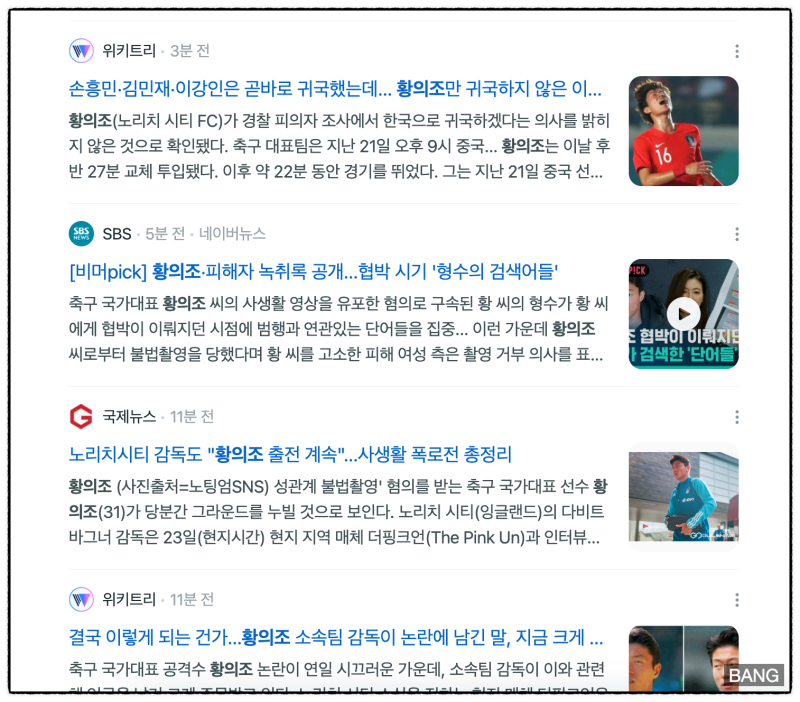Open three-dot menu for fourth 위키트리 article
This screenshot has height=702, width=800.
[737, 600]
